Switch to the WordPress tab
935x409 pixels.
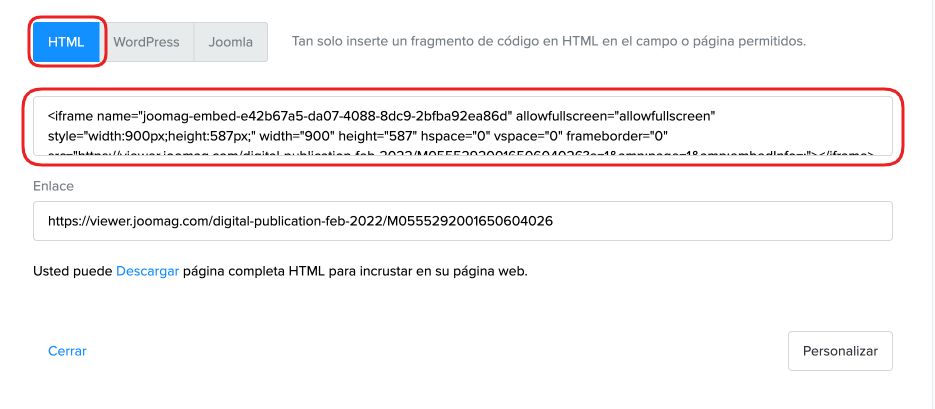[146, 42]
